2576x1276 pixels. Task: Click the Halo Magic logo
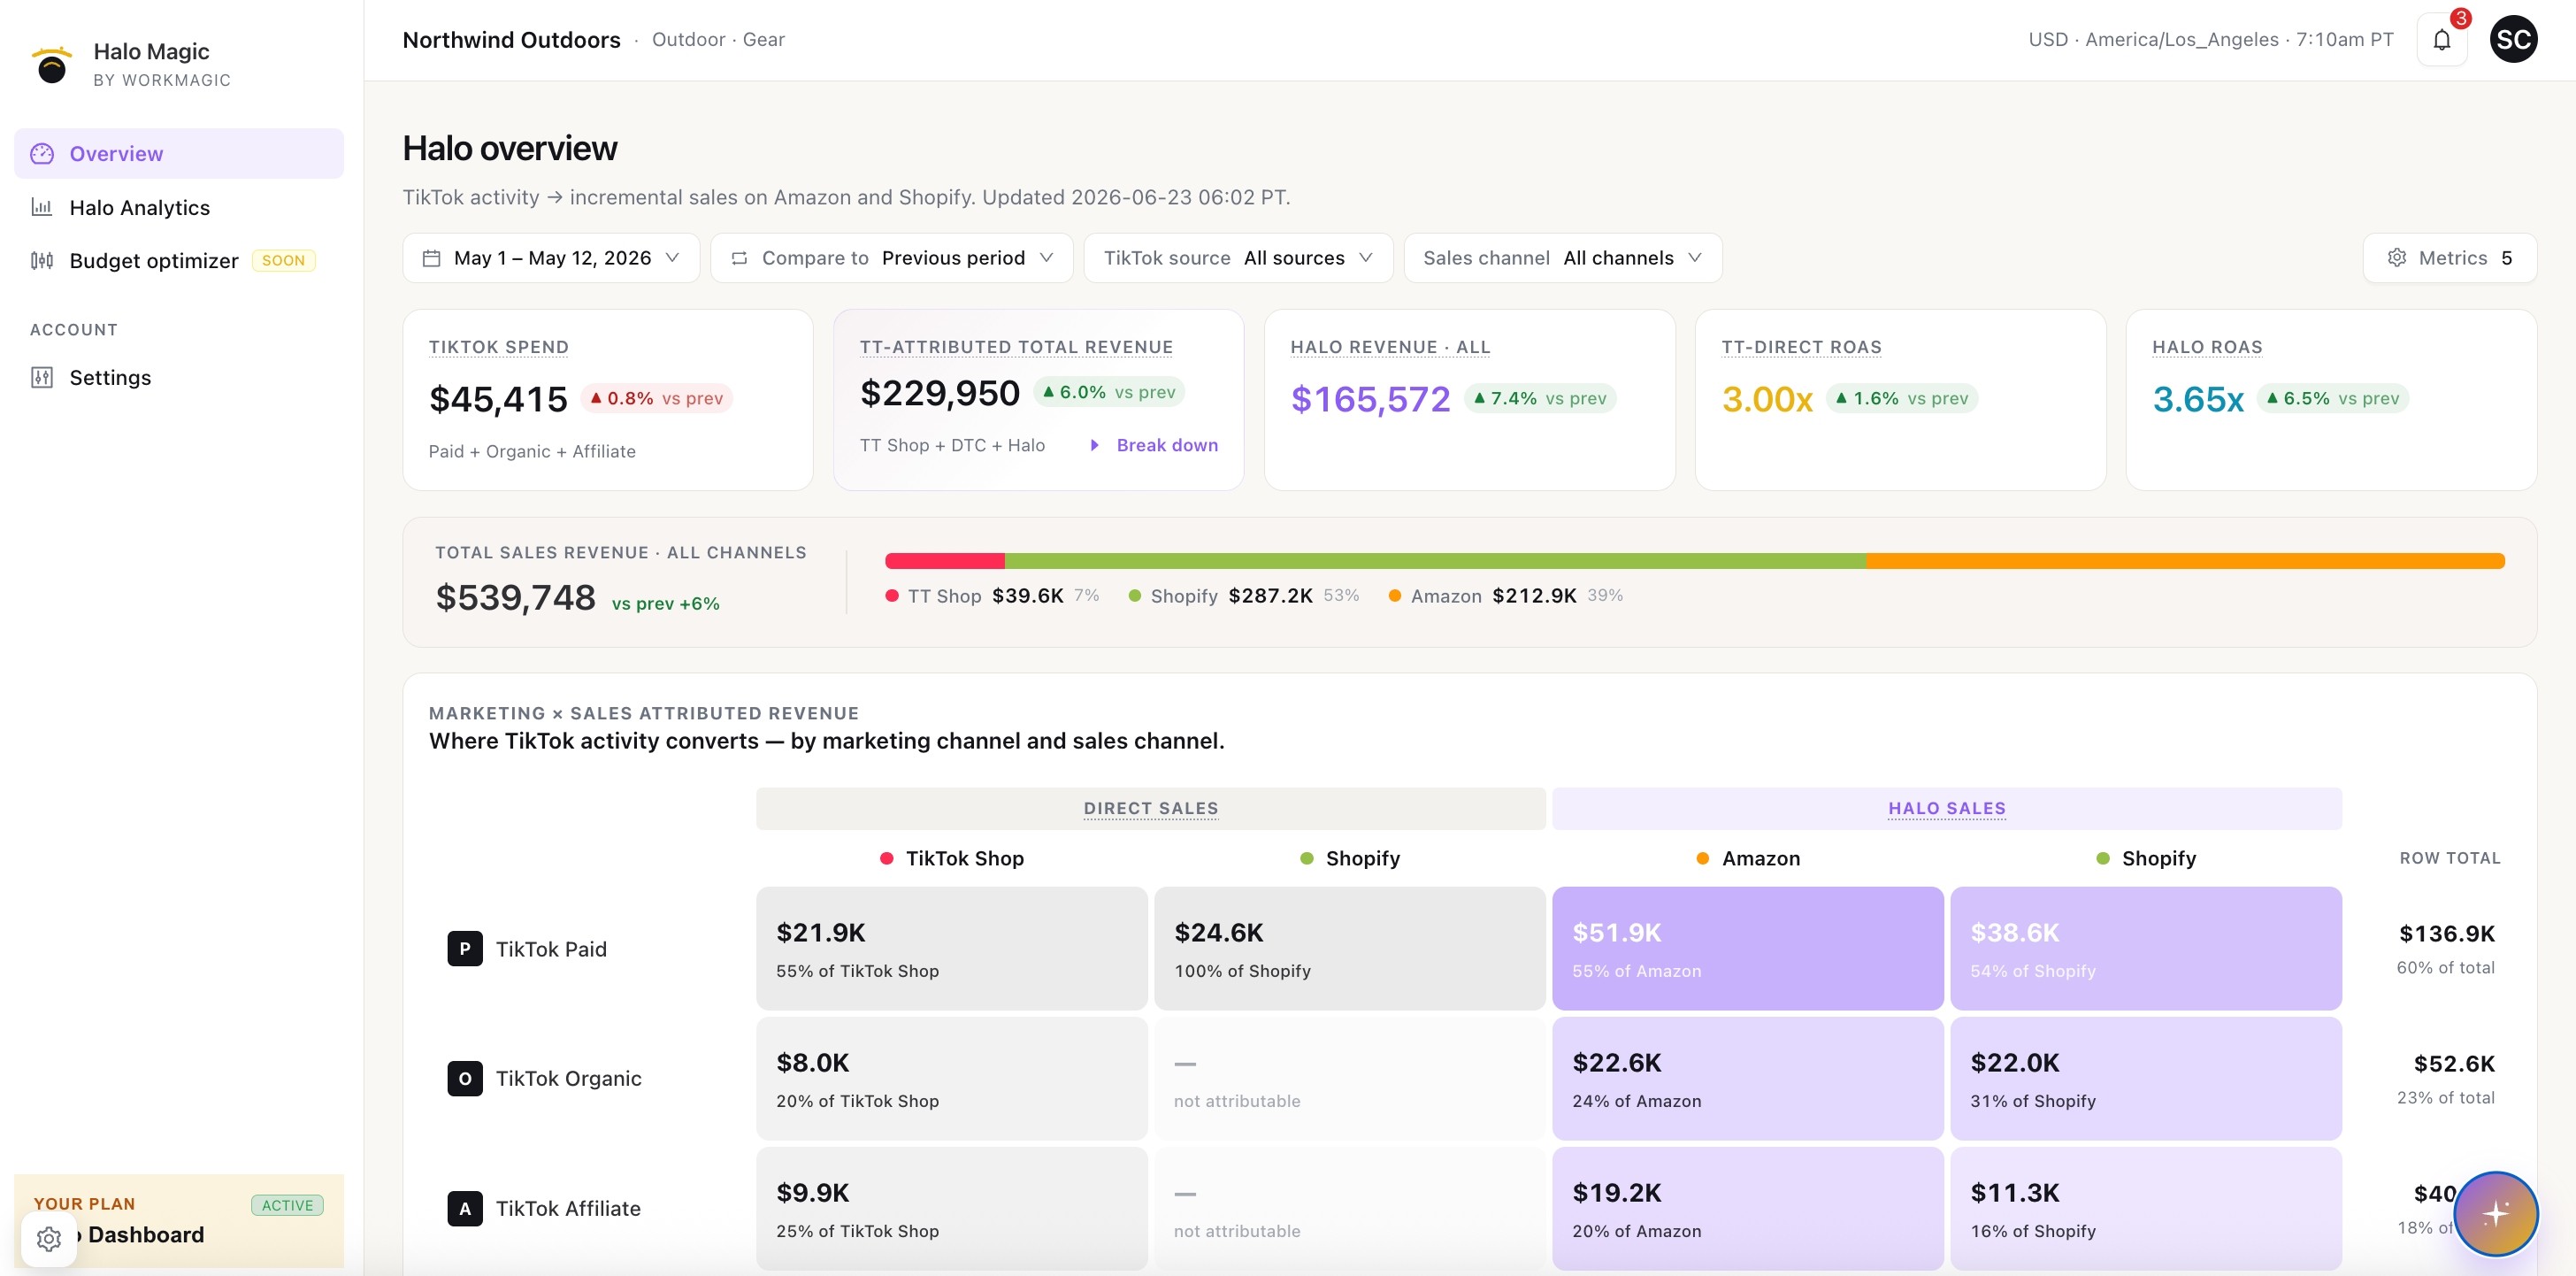click(x=52, y=64)
